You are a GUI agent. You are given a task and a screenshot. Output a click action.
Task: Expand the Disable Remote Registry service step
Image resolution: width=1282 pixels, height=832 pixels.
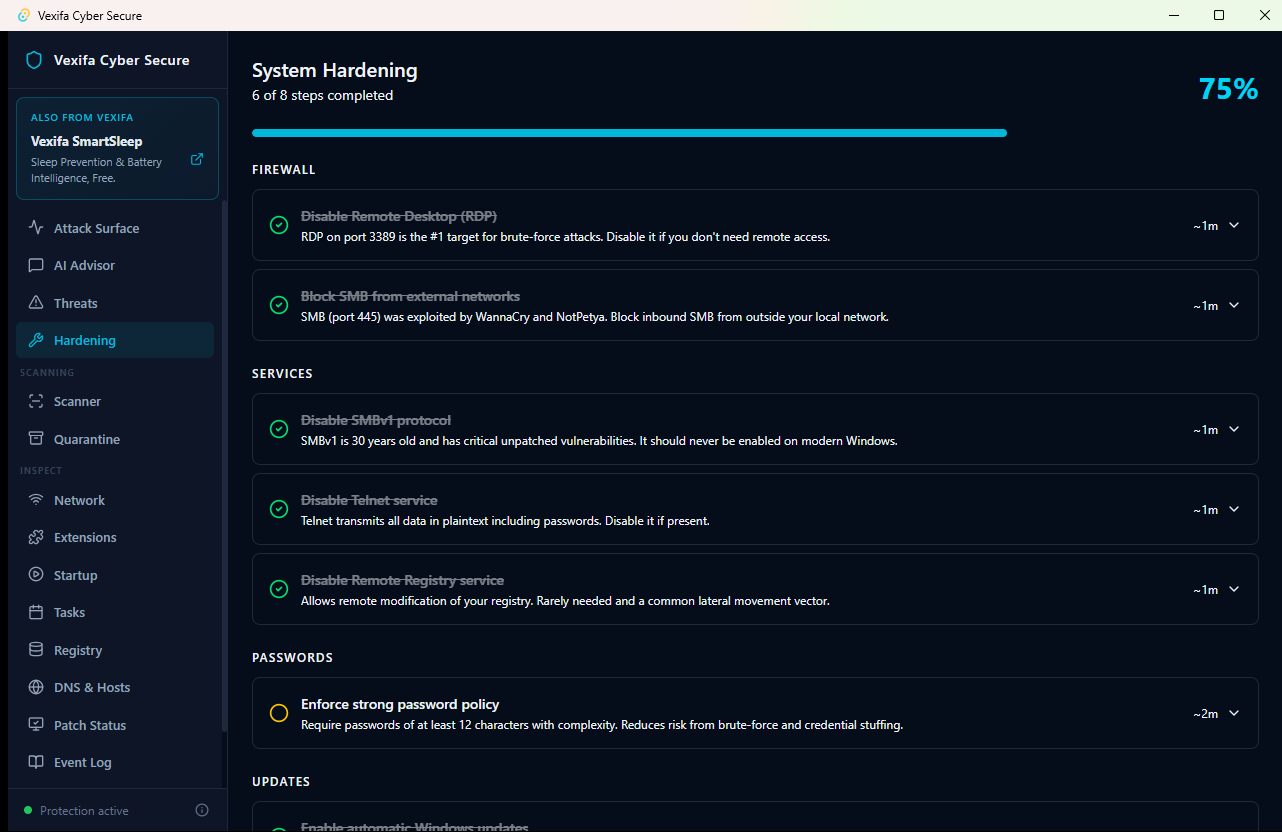1234,589
